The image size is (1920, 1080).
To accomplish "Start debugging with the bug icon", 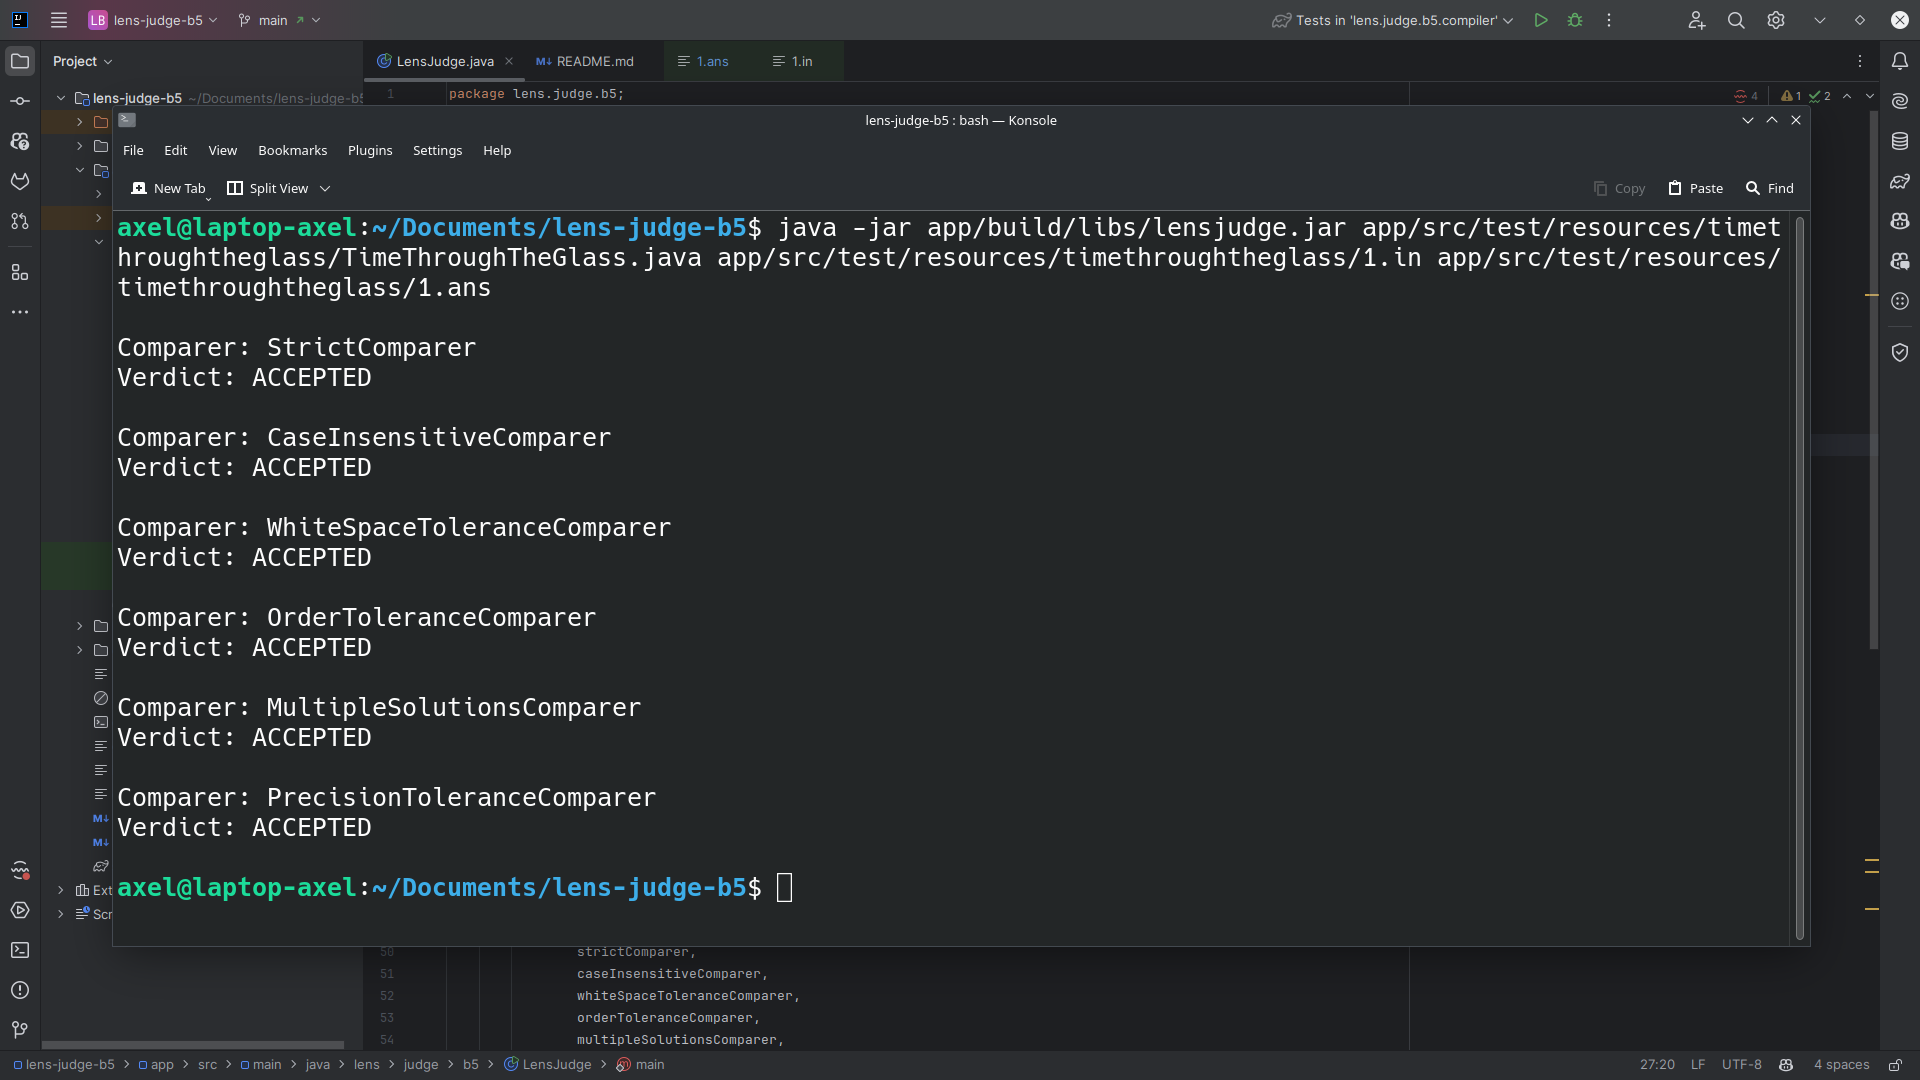I will (1575, 20).
